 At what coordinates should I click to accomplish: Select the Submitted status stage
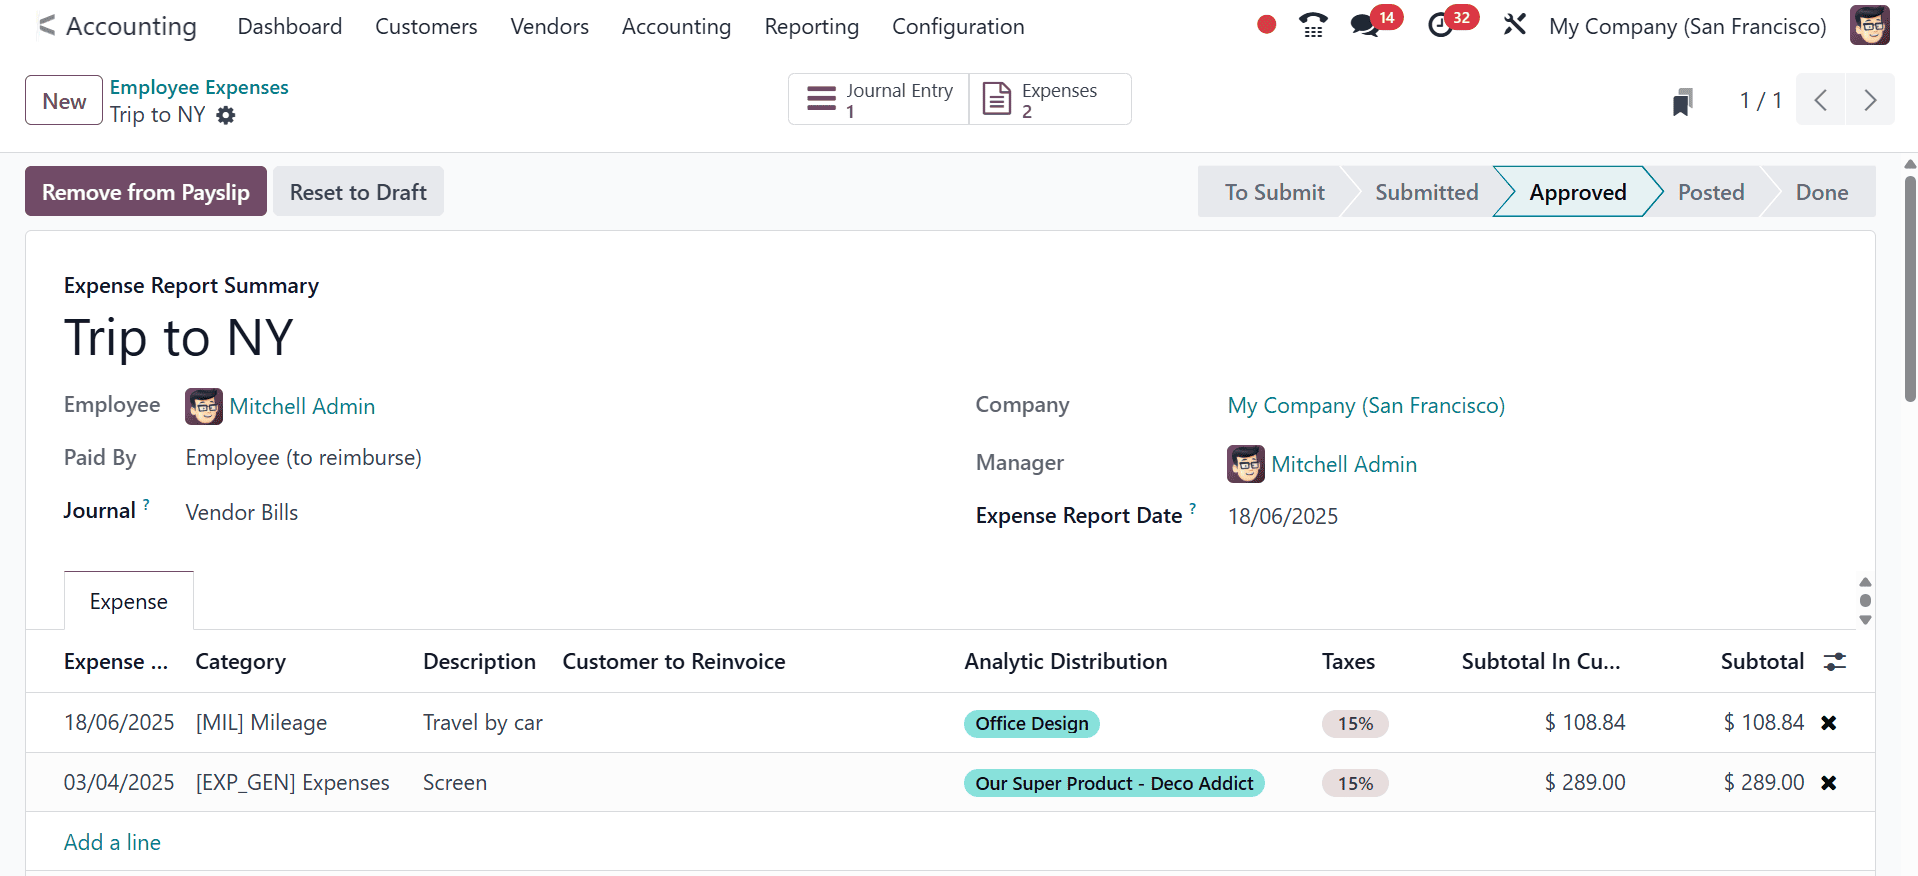tap(1426, 192)
